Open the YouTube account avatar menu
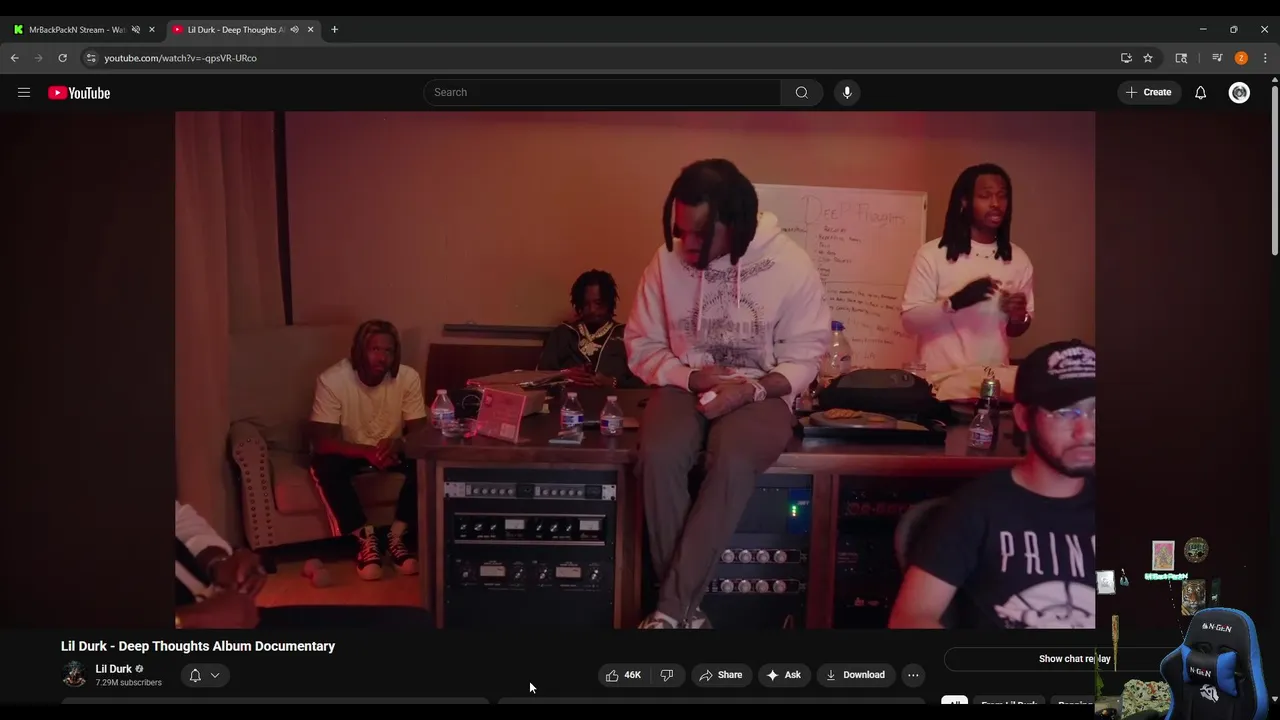The height and width of the screenshot is (720, 1280). pyautogui.click(x=1239, y=92)
